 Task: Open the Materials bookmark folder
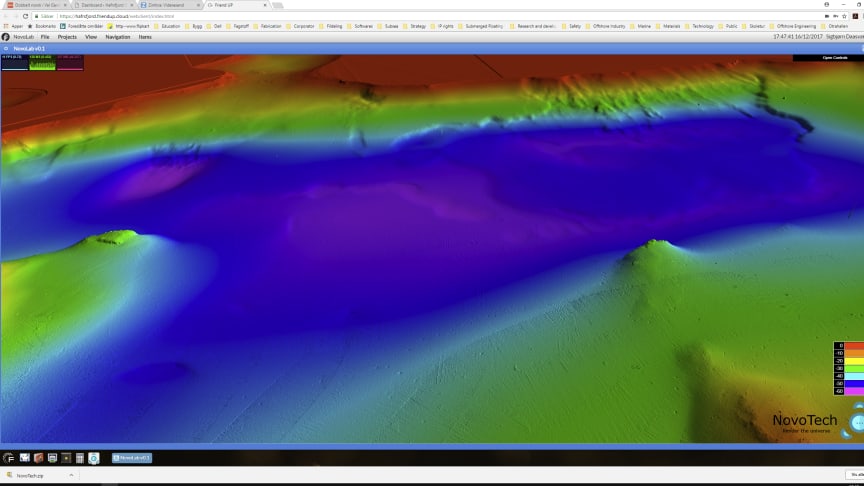tap(667, 26)
